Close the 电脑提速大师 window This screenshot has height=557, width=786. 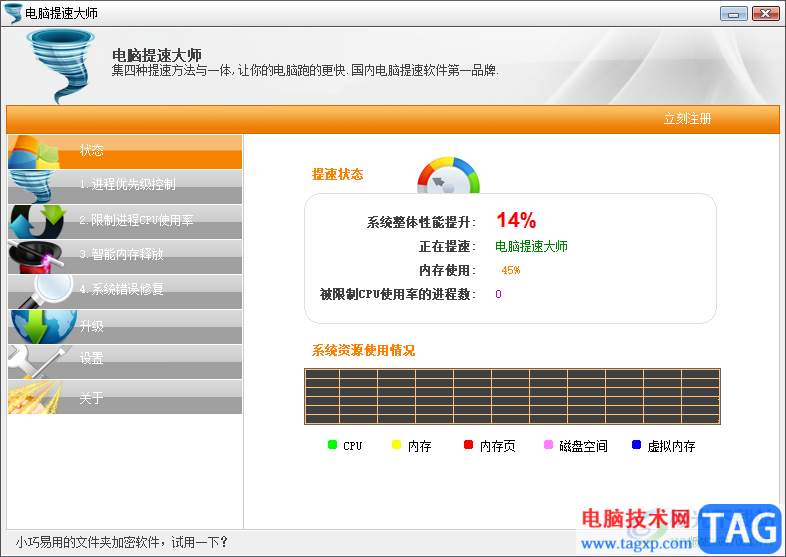click(766, 14)
